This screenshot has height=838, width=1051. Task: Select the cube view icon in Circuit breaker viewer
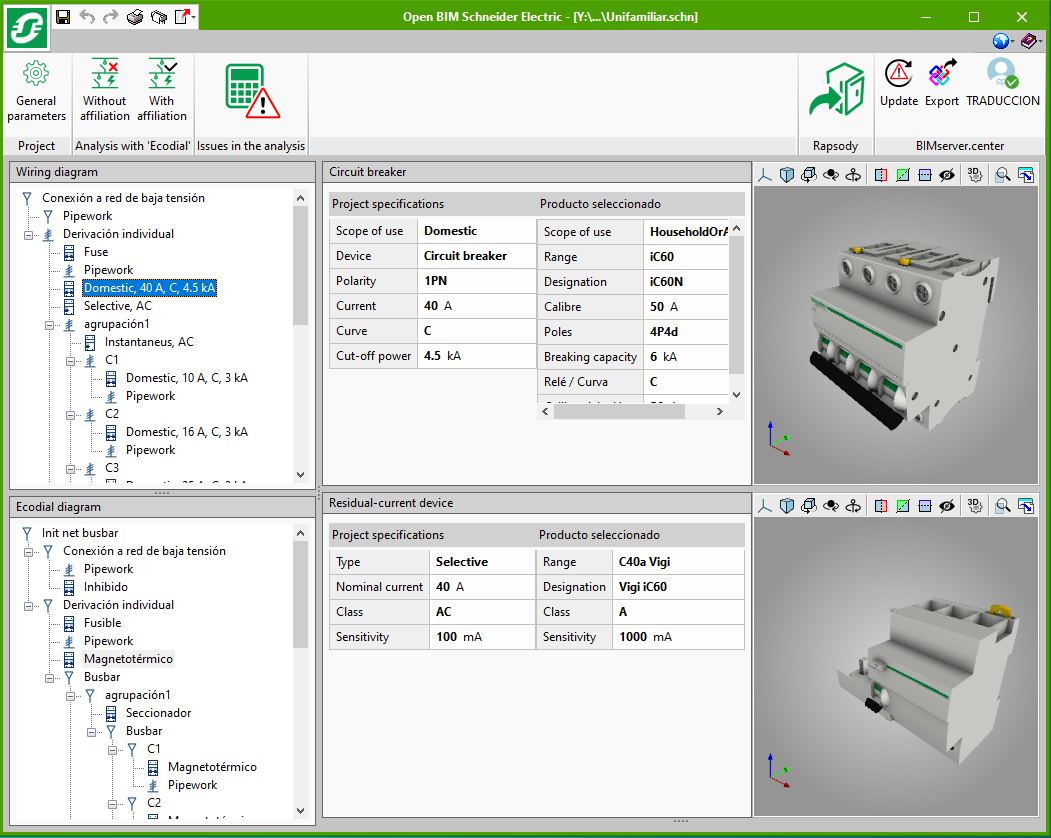tap(787, 175)
